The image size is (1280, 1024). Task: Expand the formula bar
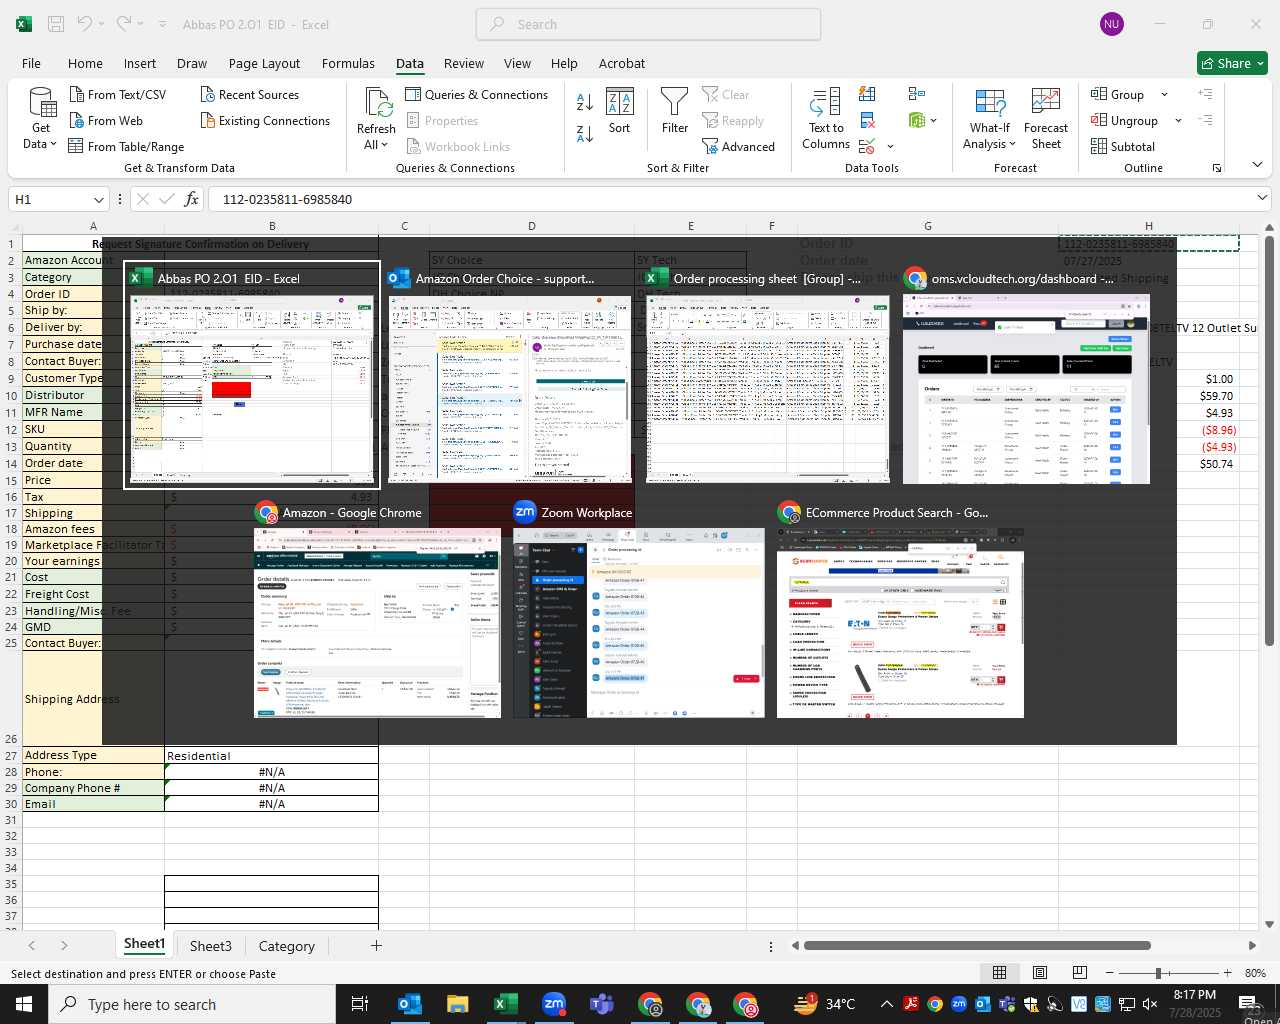tap(1262, 198)
